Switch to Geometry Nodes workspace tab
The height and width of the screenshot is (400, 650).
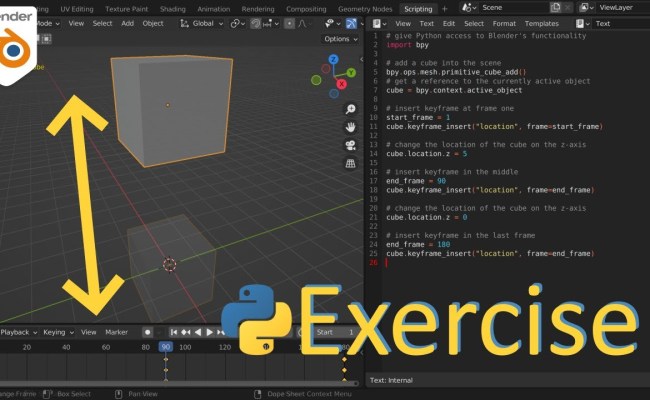[365, 9]
